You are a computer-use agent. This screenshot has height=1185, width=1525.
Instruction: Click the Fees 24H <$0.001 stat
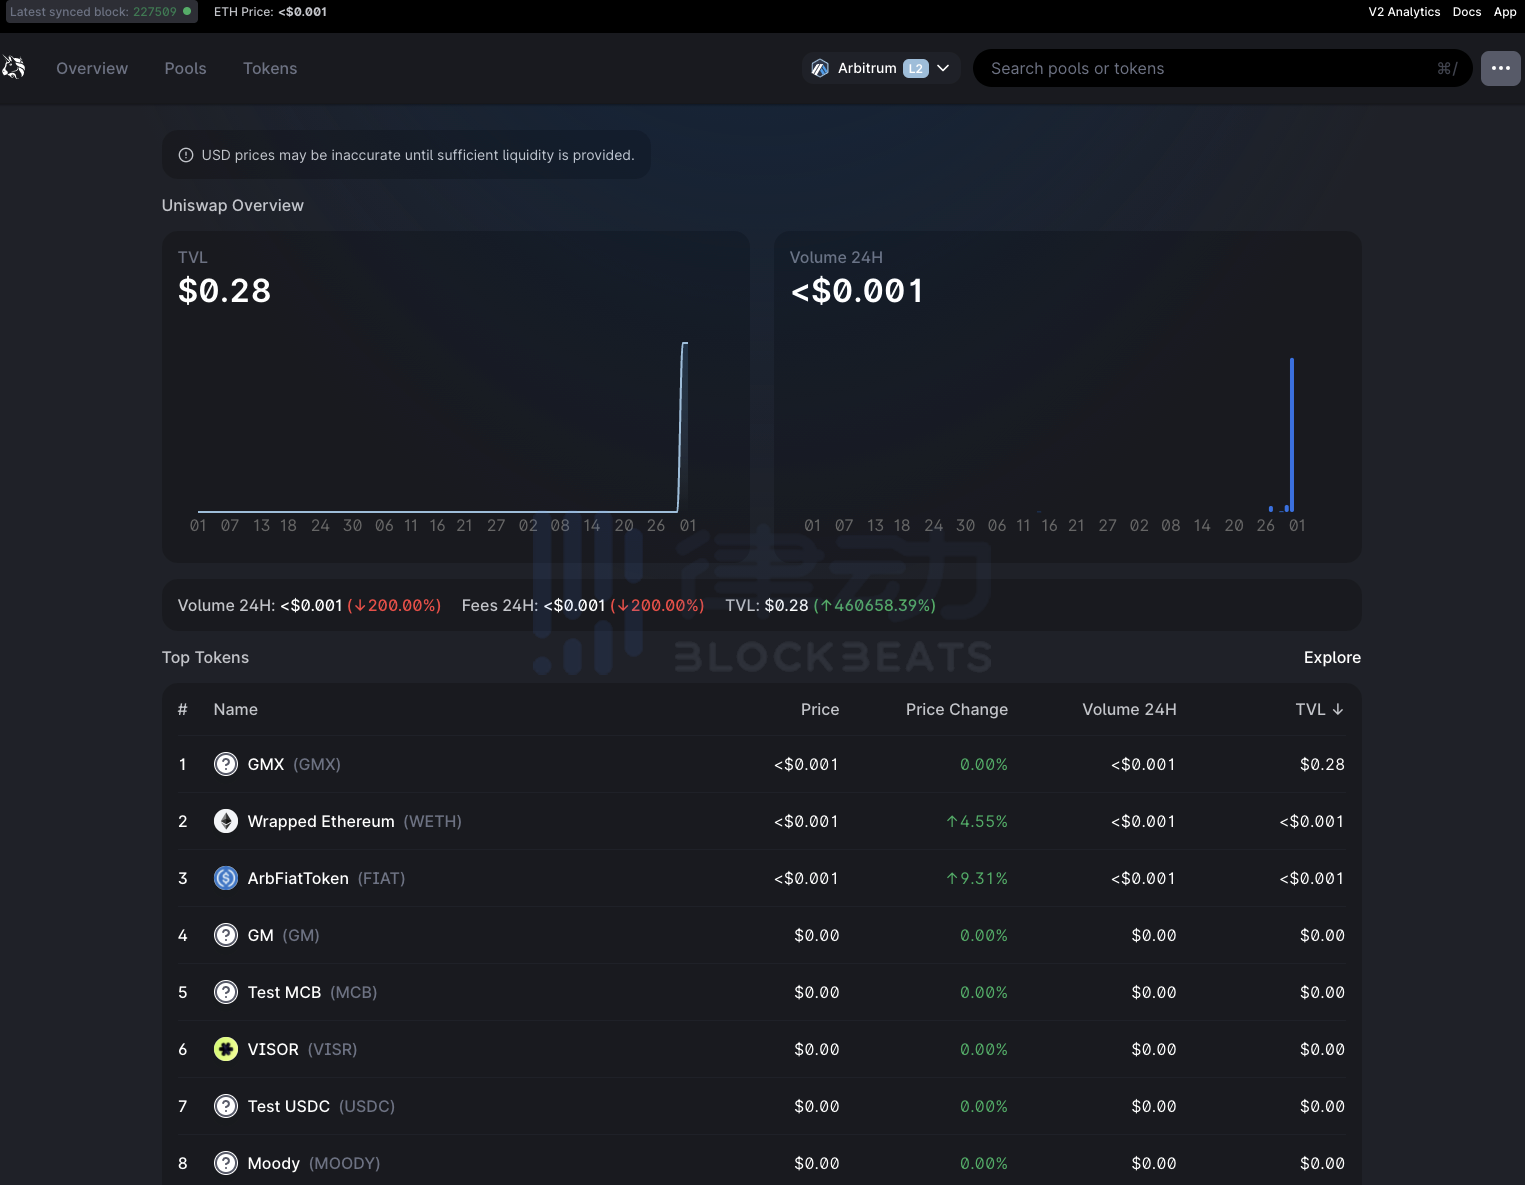(582, 605)
